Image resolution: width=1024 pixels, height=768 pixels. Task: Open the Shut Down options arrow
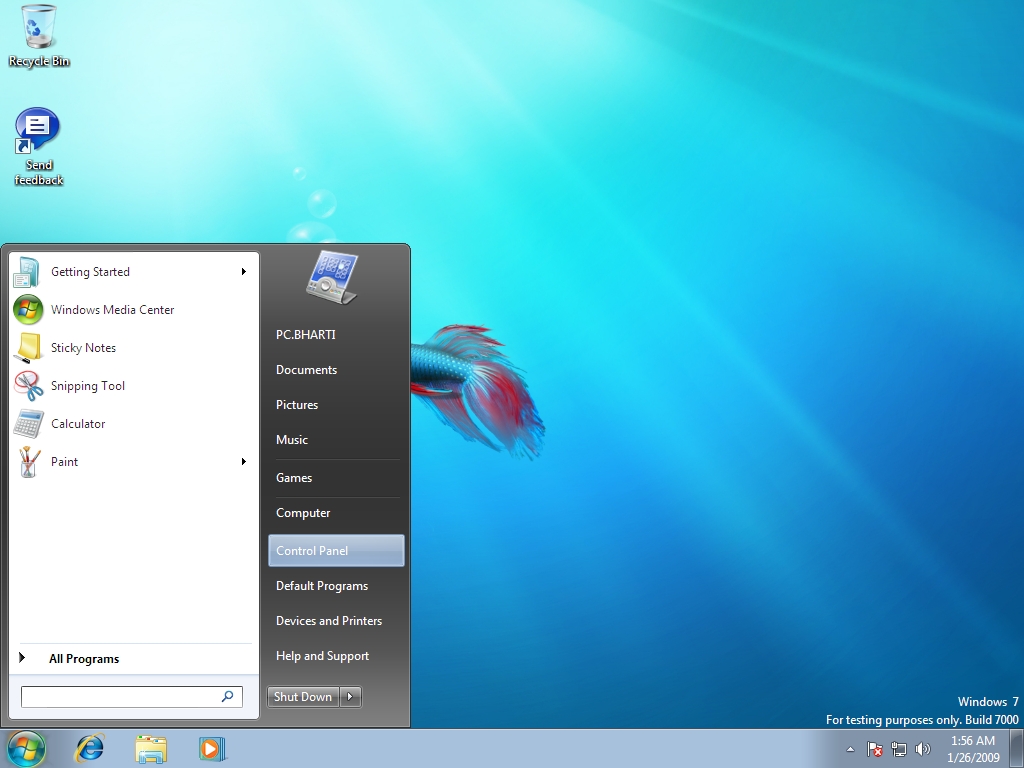(349, 696)
